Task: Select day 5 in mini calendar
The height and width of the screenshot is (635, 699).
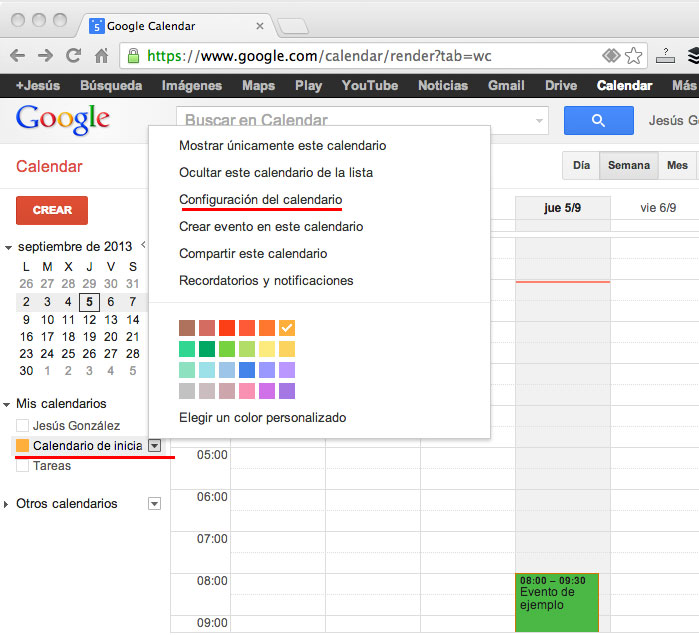Action: pos(89,302)
